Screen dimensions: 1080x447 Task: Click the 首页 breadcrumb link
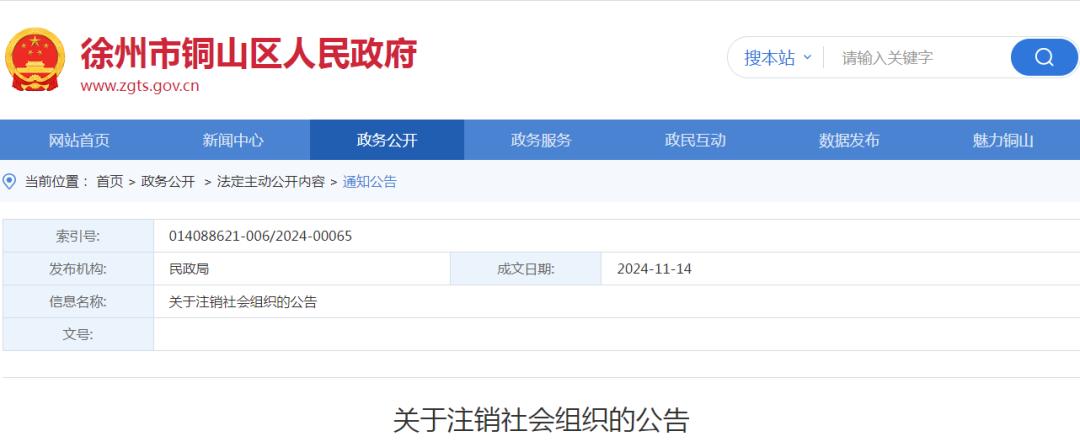pos(110,181)
